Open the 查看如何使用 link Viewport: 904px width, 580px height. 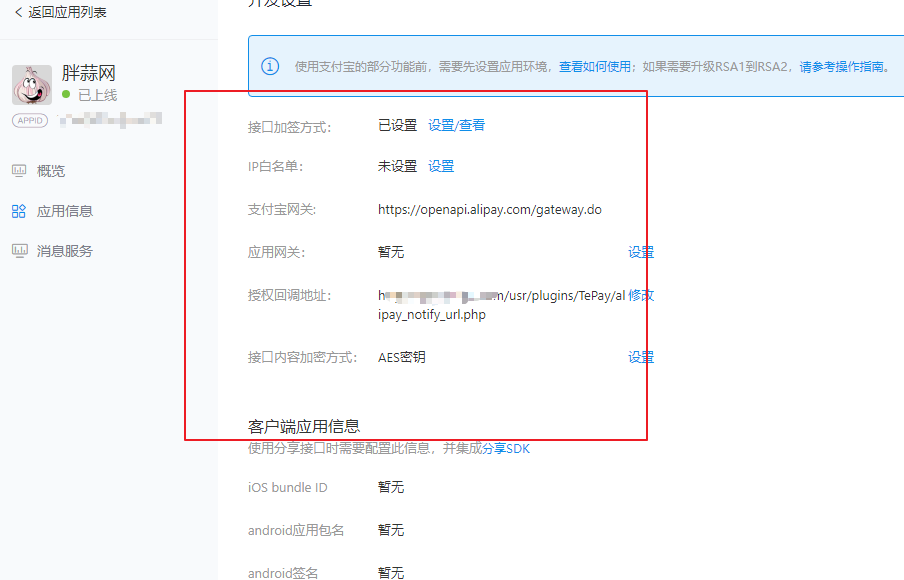point(595,67)
